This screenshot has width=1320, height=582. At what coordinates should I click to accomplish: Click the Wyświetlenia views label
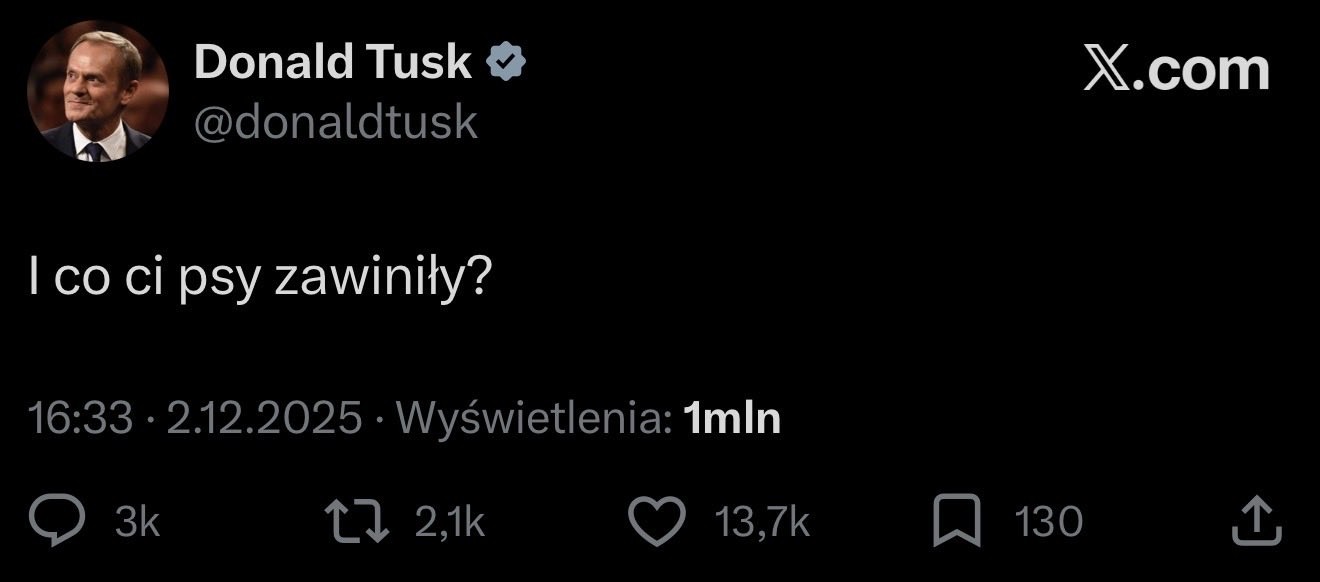click(x=534, y=418)
